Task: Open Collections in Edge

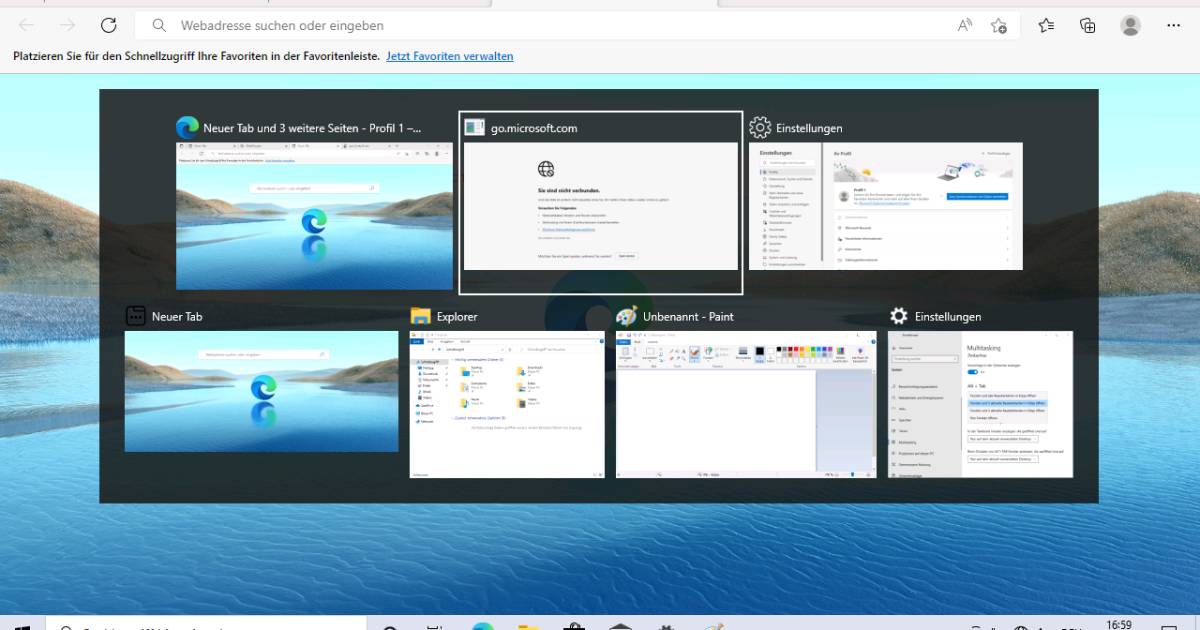Action: pos(1087,25)
